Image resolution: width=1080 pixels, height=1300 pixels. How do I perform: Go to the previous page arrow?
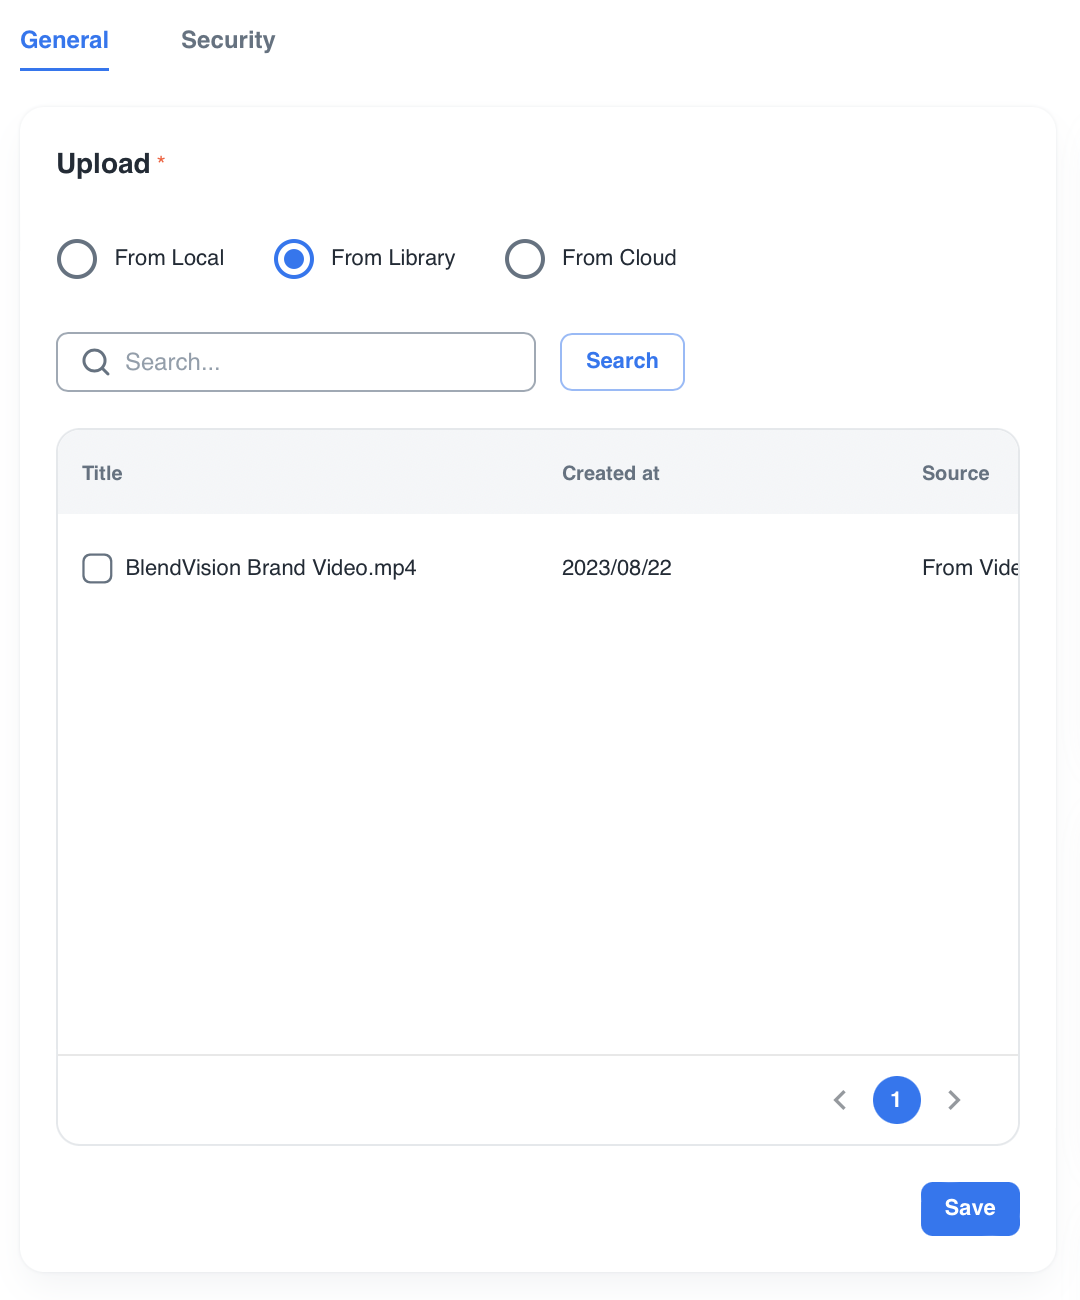(x=840, y=1100)
